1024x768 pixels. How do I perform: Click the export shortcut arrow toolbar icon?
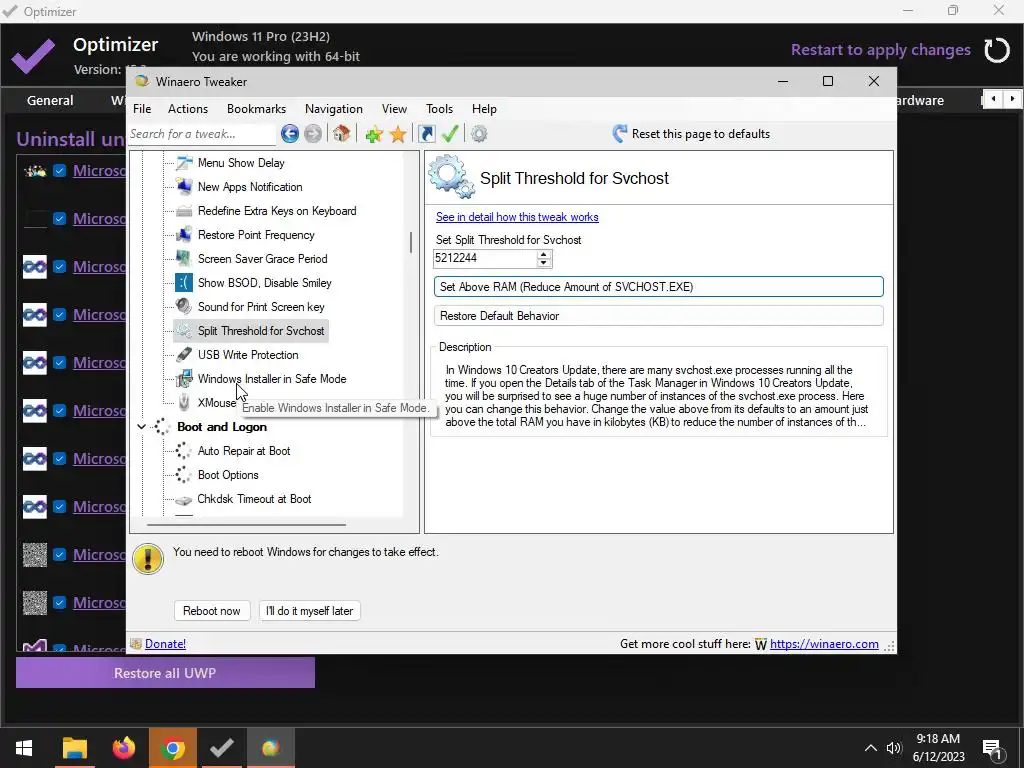[x=426, y=134]
